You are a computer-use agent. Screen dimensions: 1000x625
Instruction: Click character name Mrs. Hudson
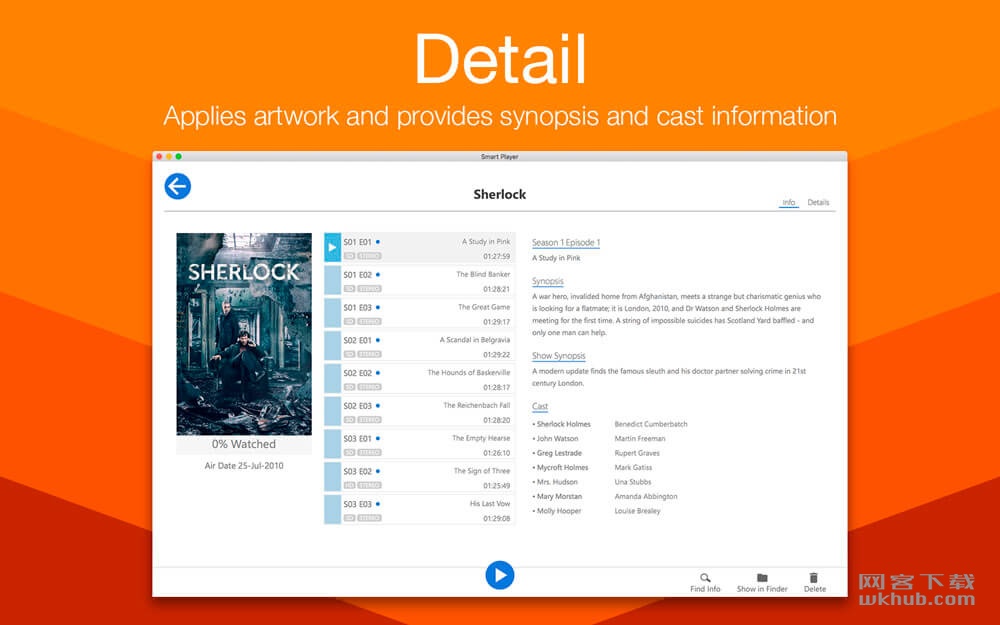557,482
